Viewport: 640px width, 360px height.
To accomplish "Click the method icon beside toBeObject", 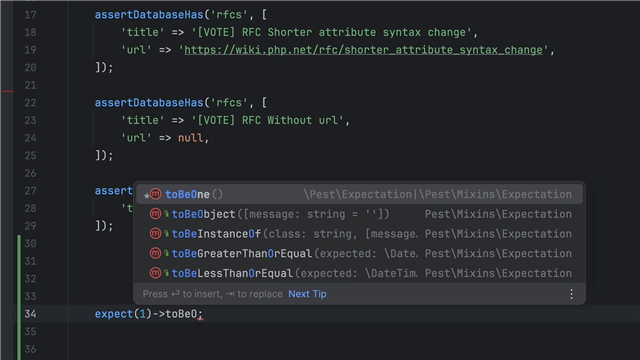I will (156, 213).
